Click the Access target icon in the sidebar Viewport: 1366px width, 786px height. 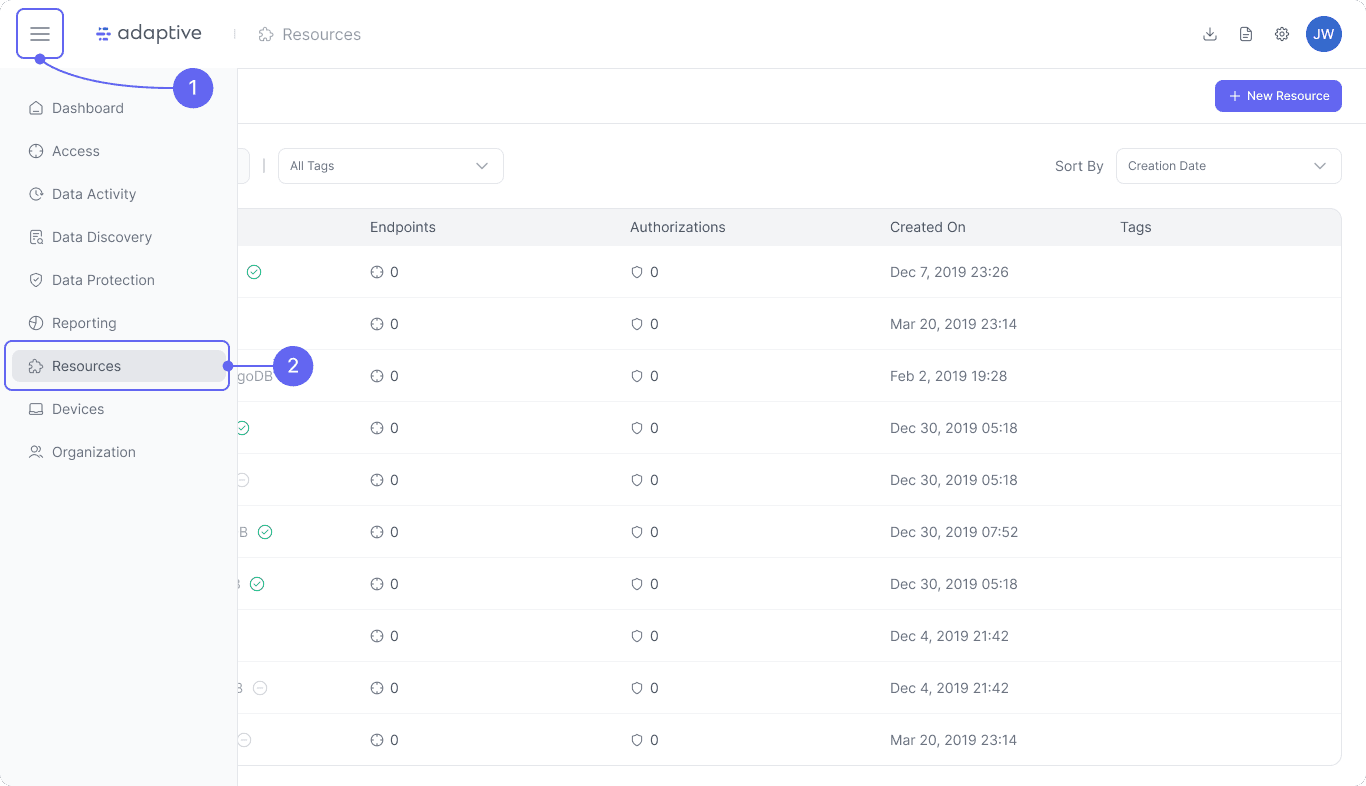click(36, 151)
